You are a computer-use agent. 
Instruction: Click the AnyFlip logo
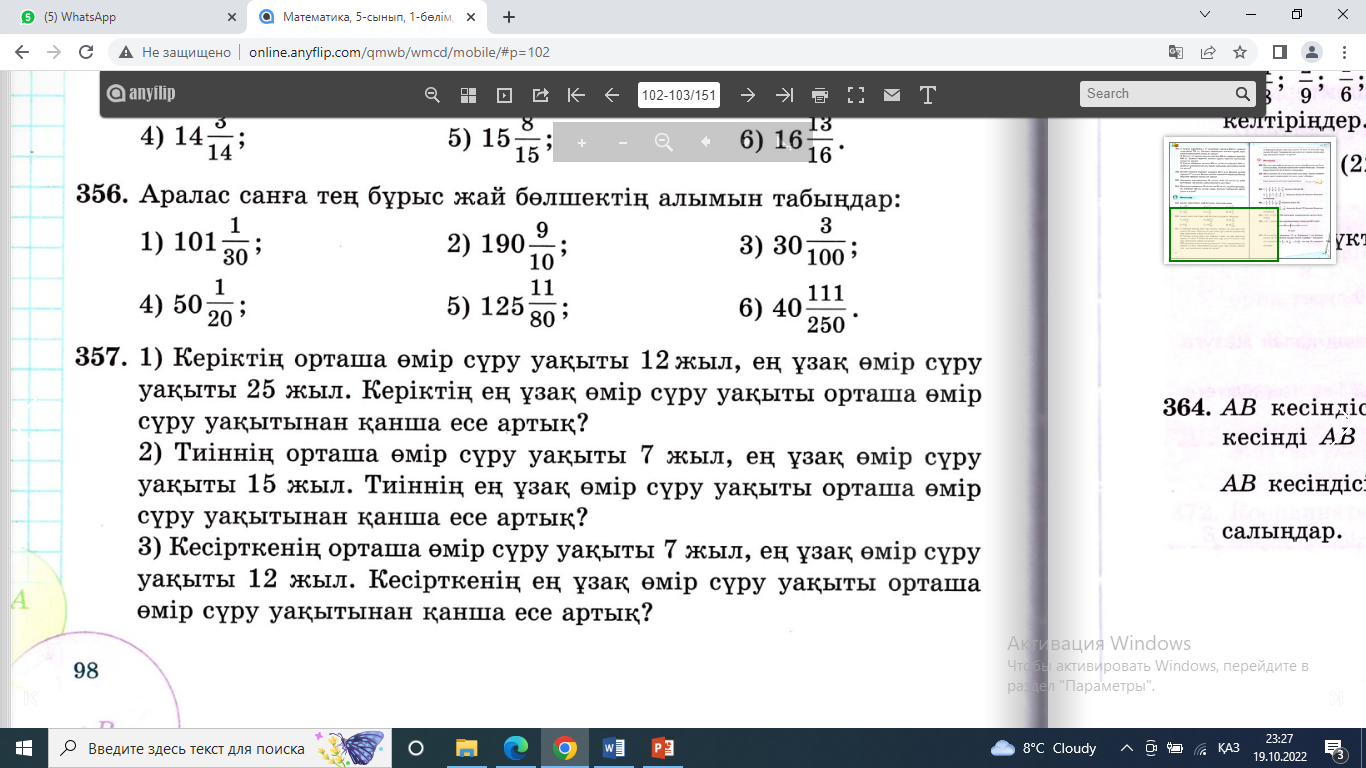(140, 94)
